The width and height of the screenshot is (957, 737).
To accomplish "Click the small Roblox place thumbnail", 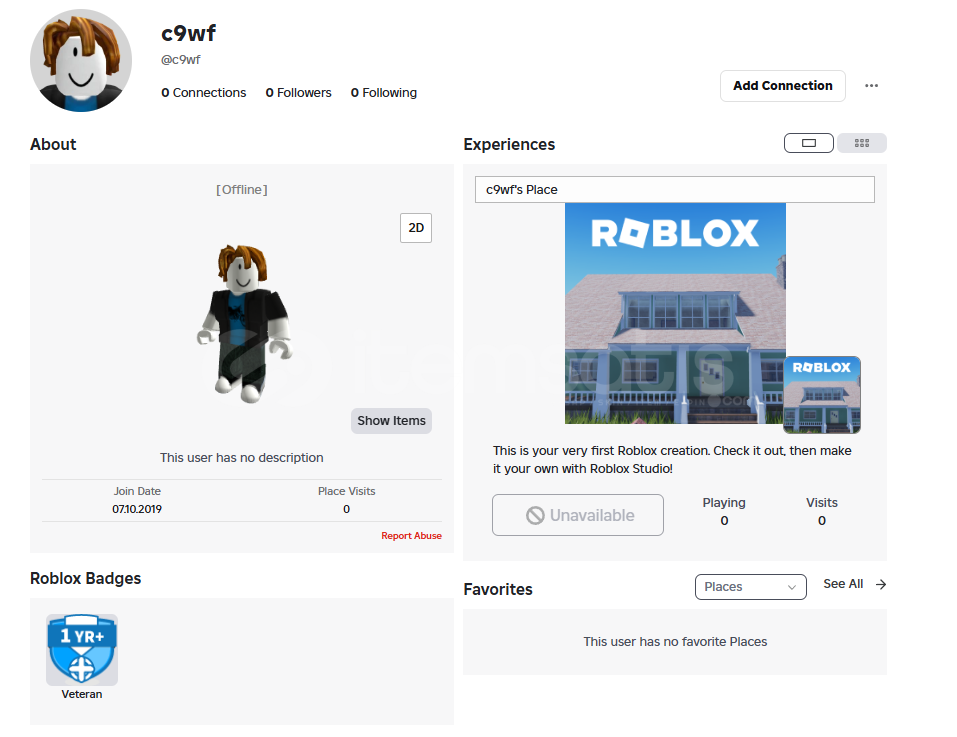I will tap(822, 395).
